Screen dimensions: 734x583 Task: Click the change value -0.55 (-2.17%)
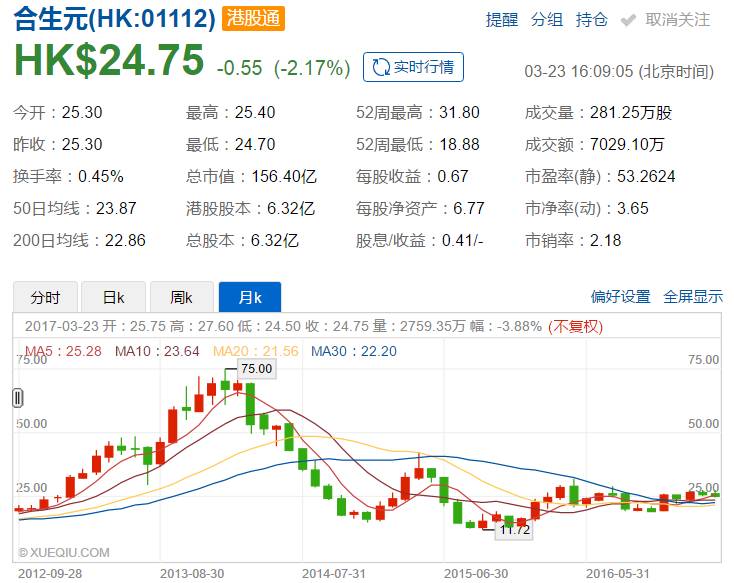pyautogui.click(x=283, y=68)
